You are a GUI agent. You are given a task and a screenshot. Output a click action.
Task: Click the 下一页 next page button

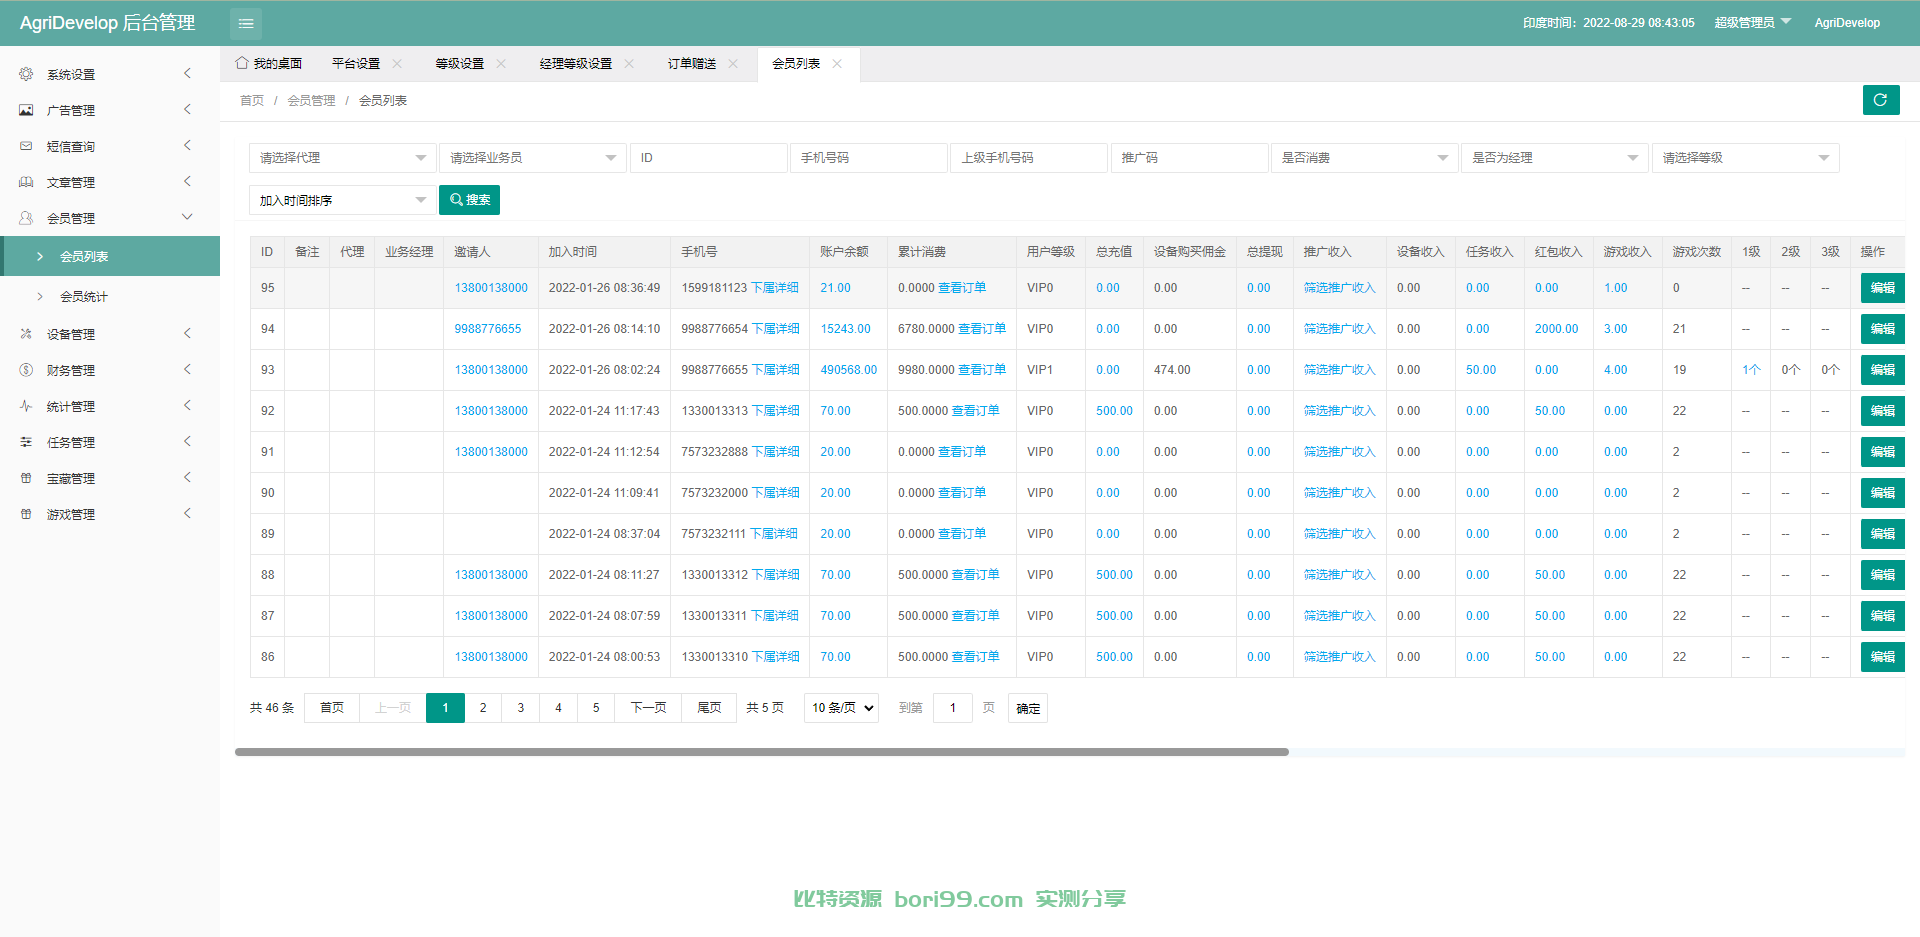click(x=648, y=708)
